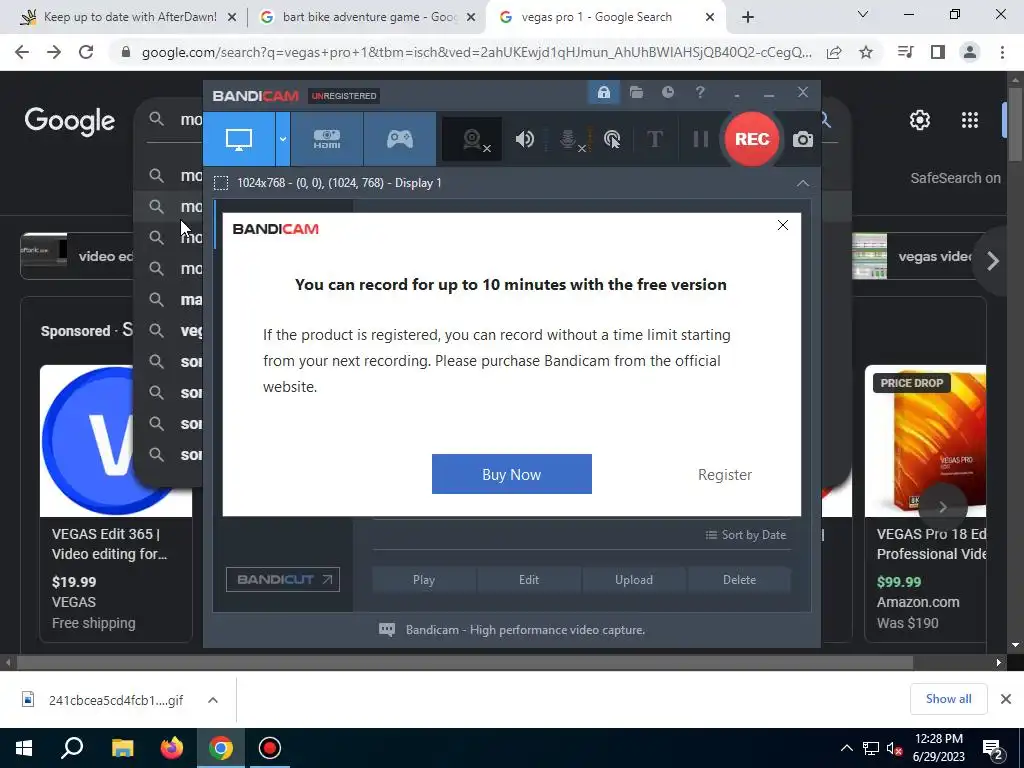Screen dimensions: 1024x768
Task: Click the SafeSearch on label
Action: point(955,178)
